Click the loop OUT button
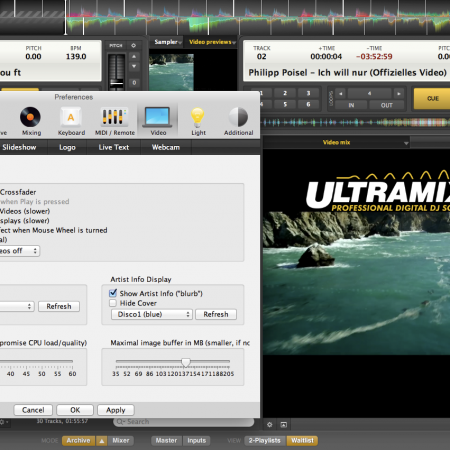This screenshot has width=450, height=450. point(387,105)
